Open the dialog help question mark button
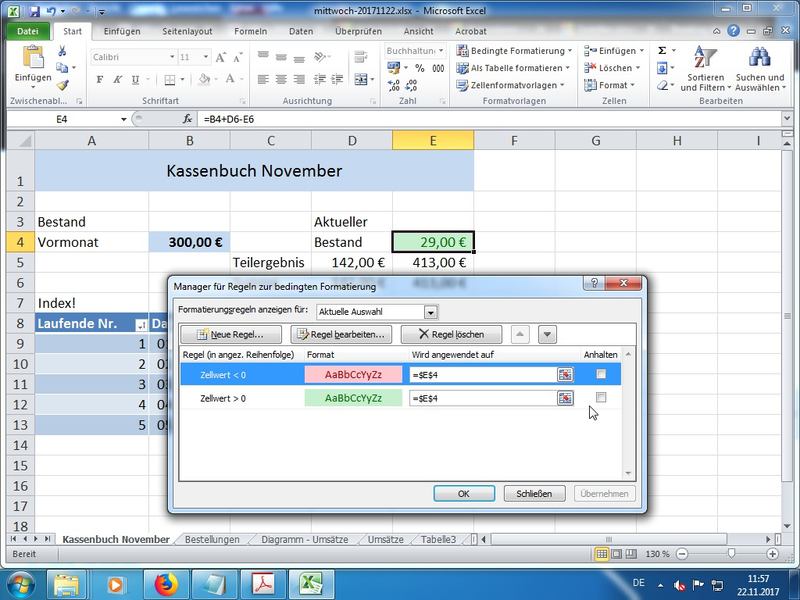The width and height of the screenshot is (800, 600). tap(596, 285)
